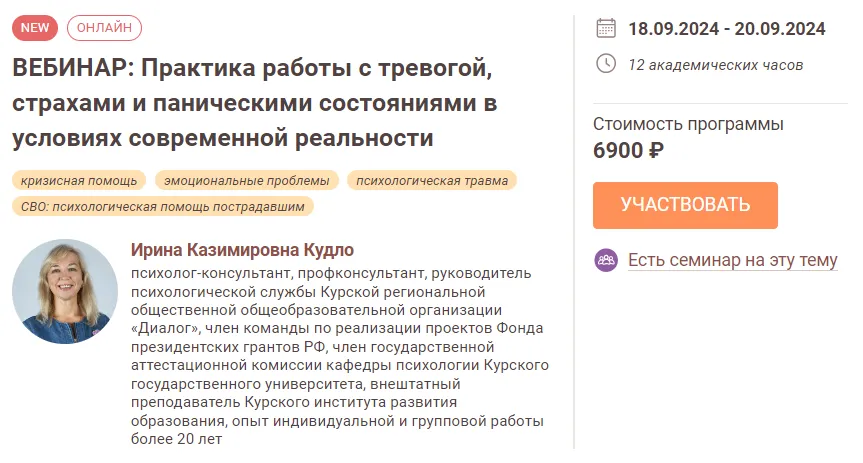The width and height of the screenshot is (863, 463).
Task: Click the purple group icon for seminar
Action: pyautogui.click(x=606, y=260)
